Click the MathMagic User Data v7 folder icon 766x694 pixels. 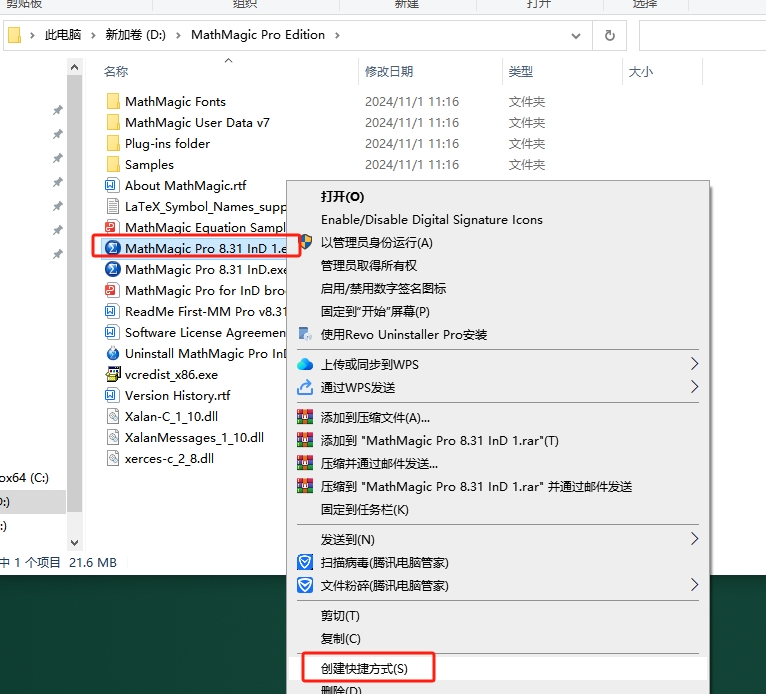coord(113,122)
